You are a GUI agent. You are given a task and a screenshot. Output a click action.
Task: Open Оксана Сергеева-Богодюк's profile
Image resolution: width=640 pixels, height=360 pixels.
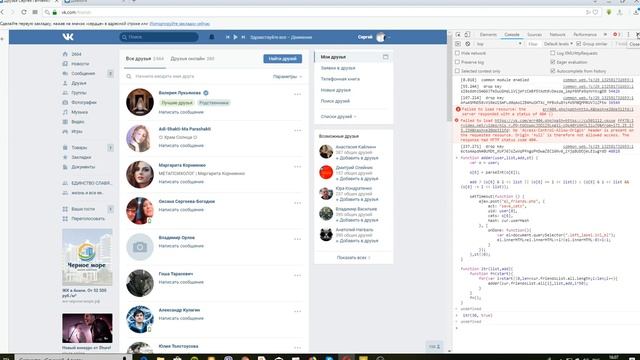click(187, 202)
